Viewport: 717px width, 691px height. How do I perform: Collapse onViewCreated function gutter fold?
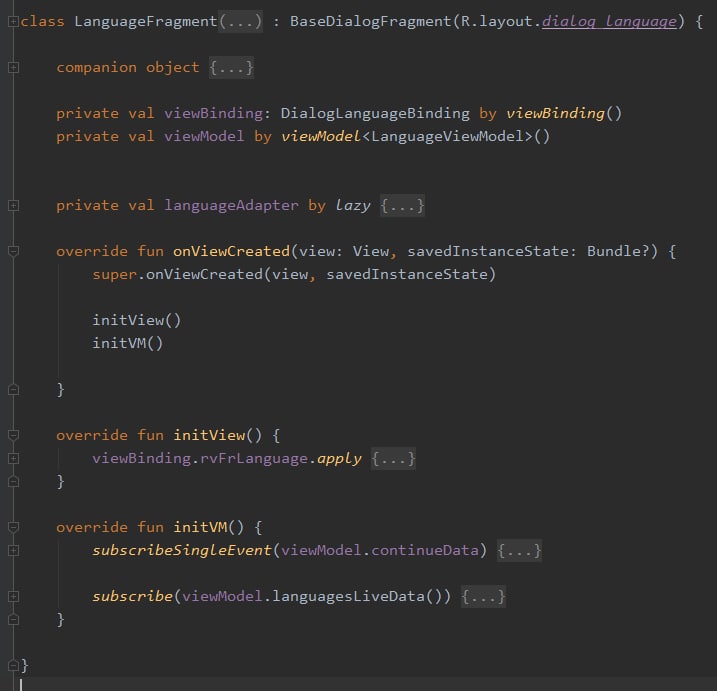coord(13,252)
